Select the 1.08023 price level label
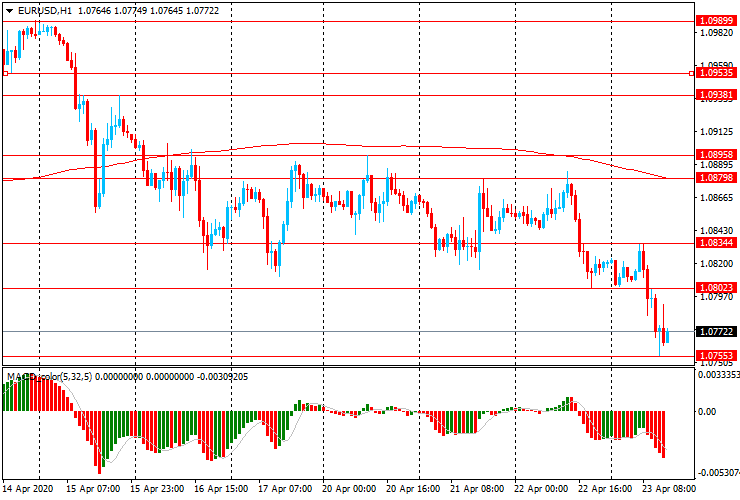This screenshot has height=500, width=740. click(x=716, y=288)
